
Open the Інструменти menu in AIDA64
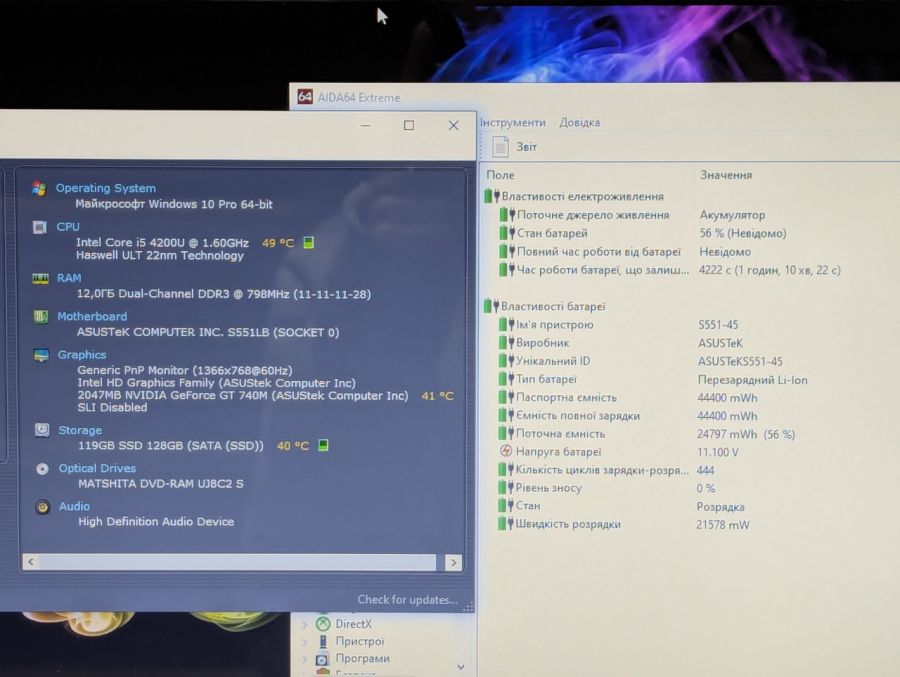(x=513, y=122)
